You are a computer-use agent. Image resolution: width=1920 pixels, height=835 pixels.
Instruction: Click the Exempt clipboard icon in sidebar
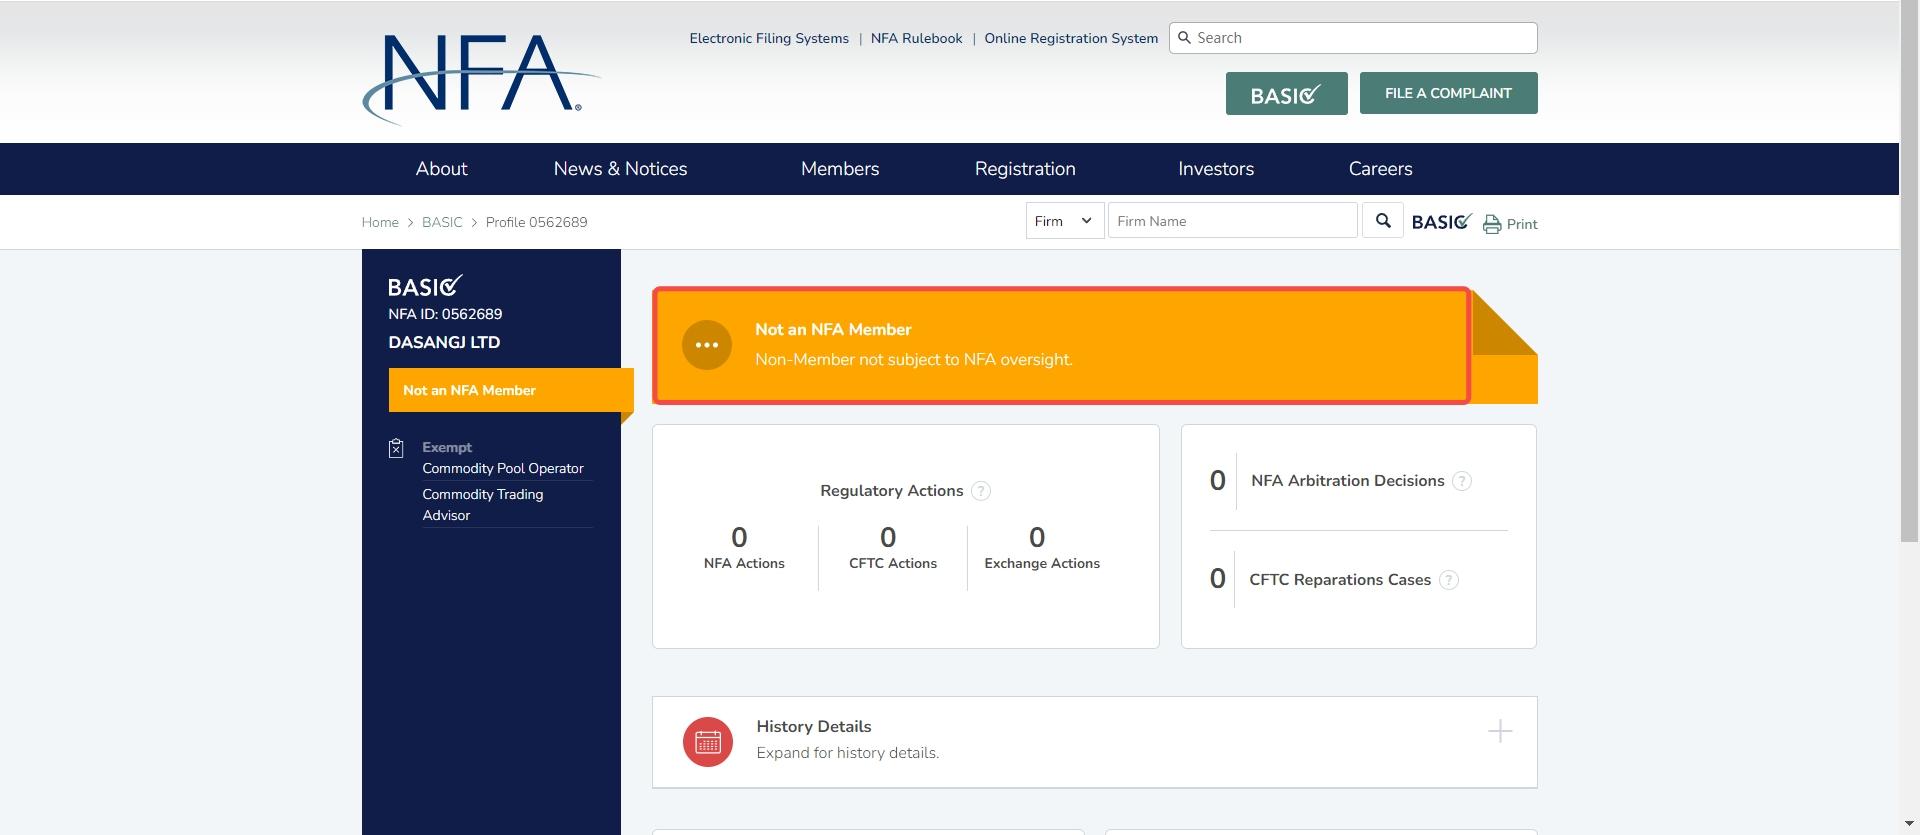pos(396,448)
